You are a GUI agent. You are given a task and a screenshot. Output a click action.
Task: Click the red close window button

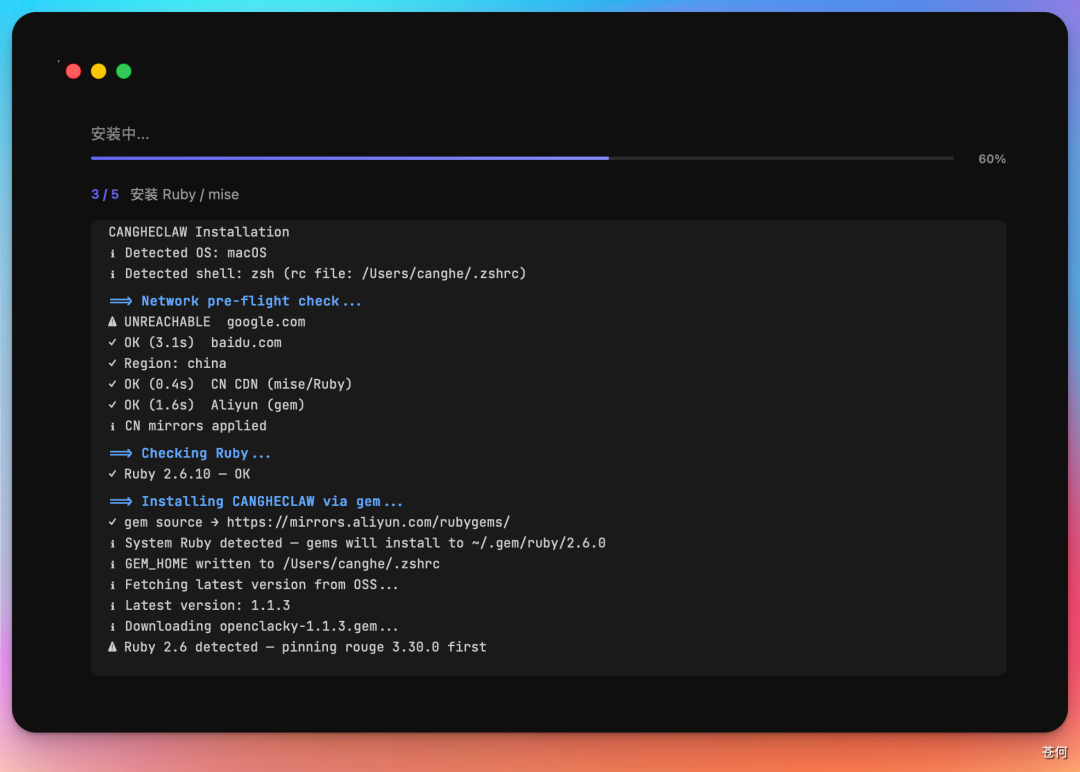73,71
